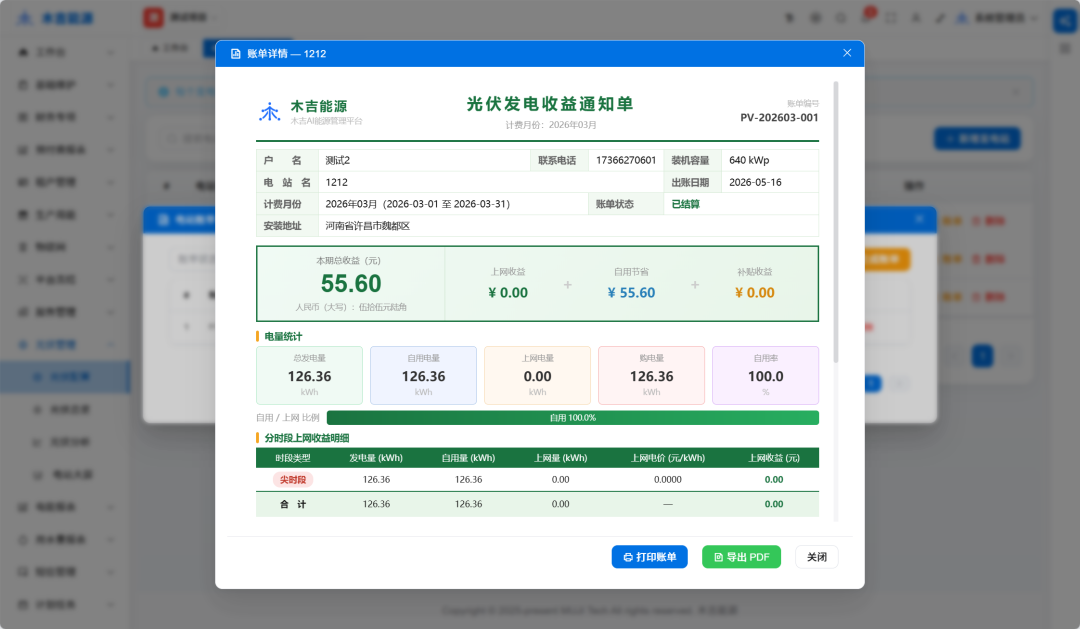Screen dimensions: 1080x629
Task: Click the 上网收益 amount ¥ 0.00
Action: pyautogui.click(x=508, y=293)
